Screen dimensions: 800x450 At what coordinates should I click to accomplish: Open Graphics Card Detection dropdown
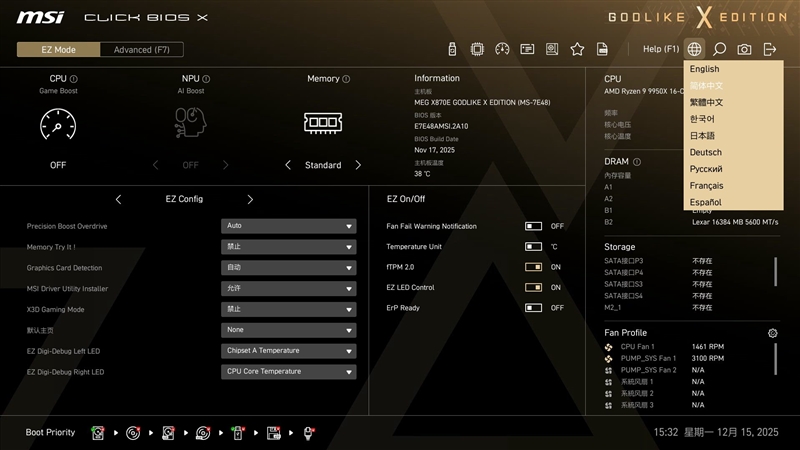289,268
